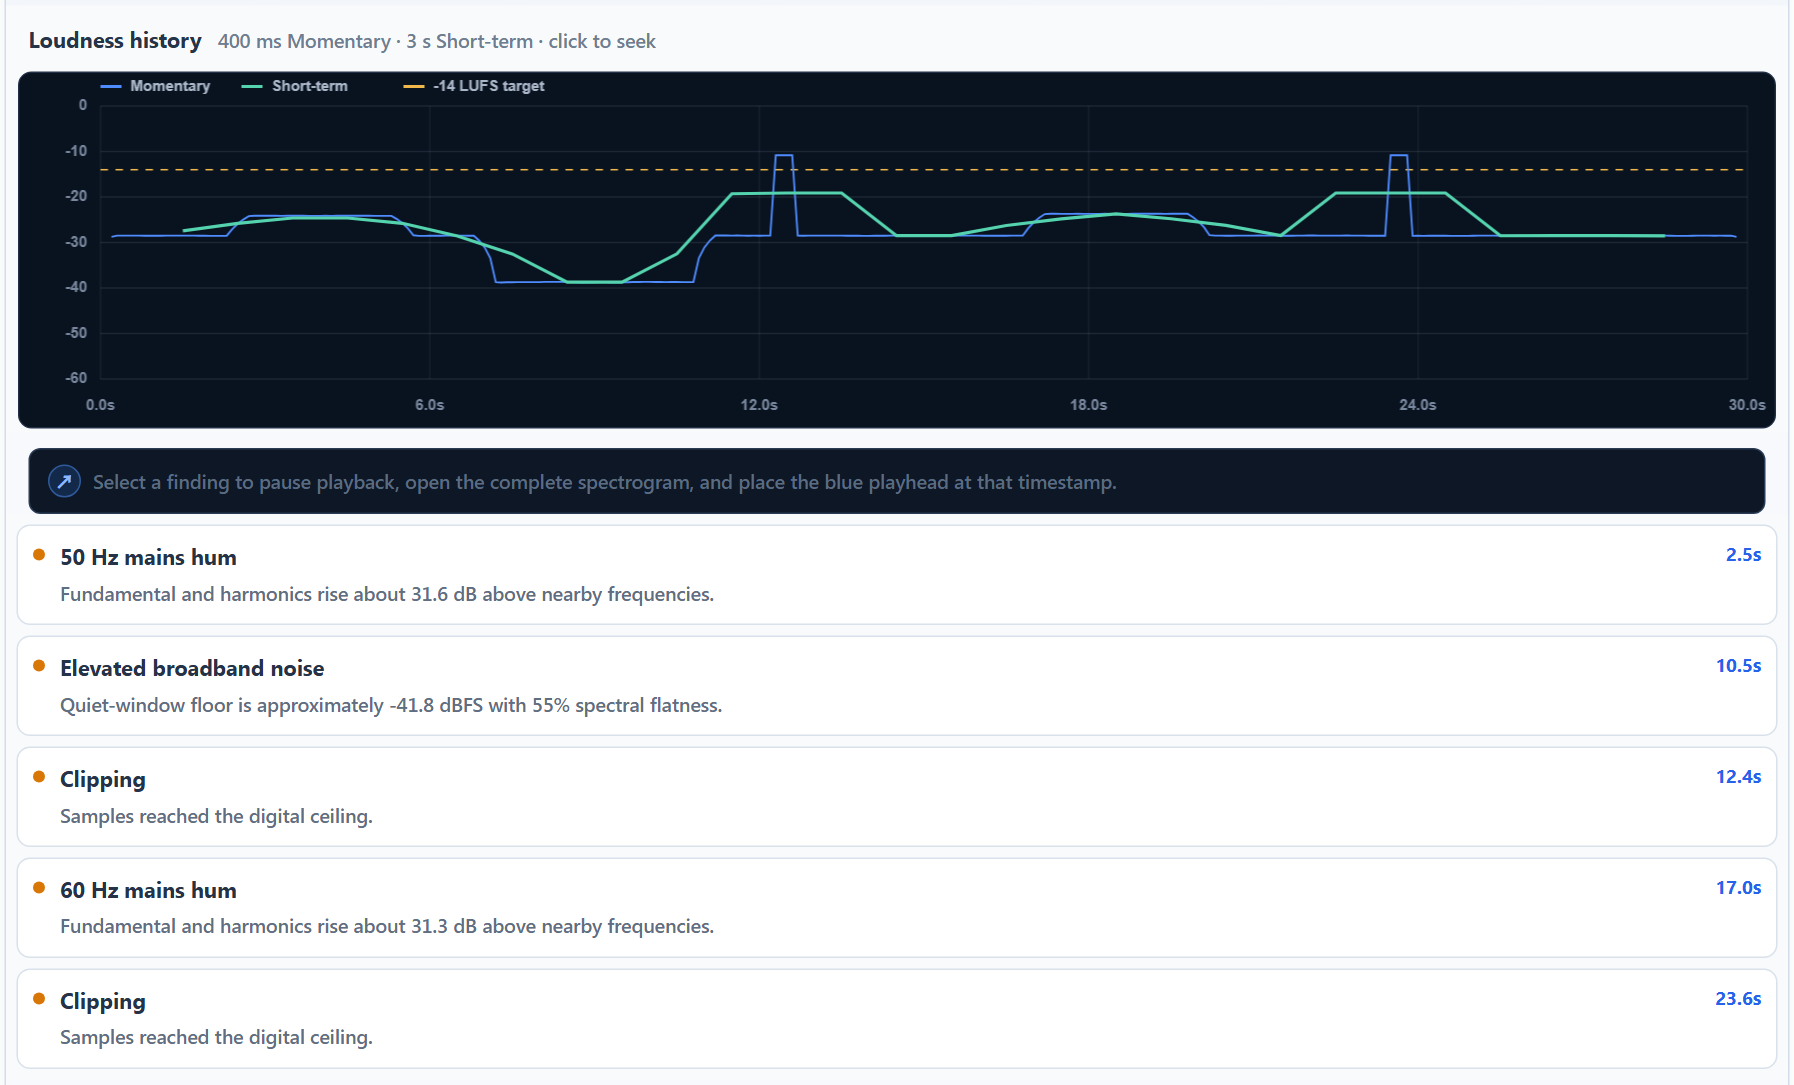Screen dimensions: 1794x1085
Task: Select the Clipping finding at 12.4s
Action: pos(897,797)
